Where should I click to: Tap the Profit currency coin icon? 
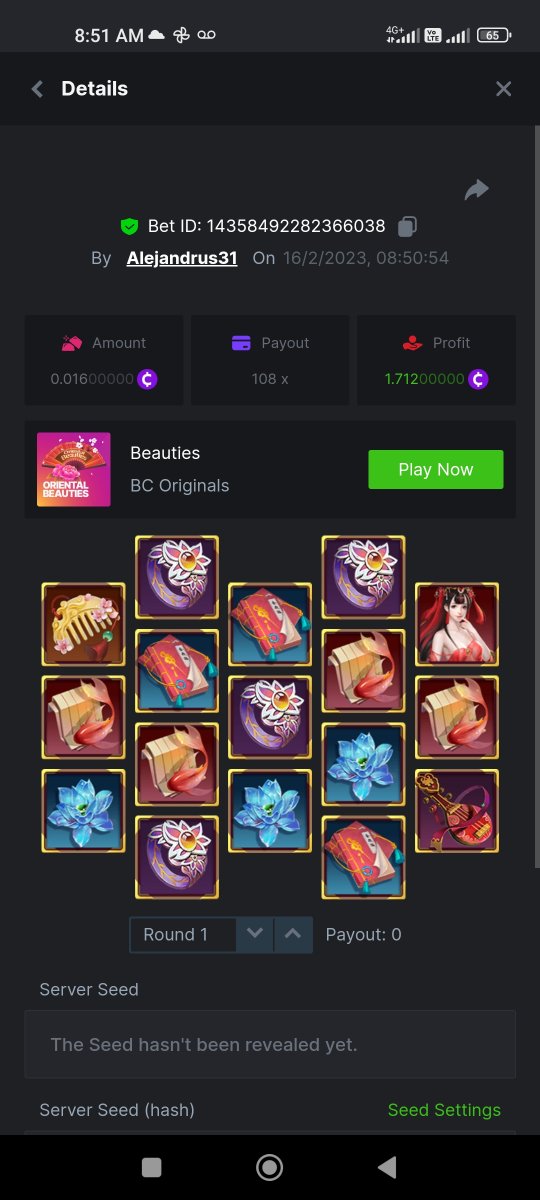point(478,379)
